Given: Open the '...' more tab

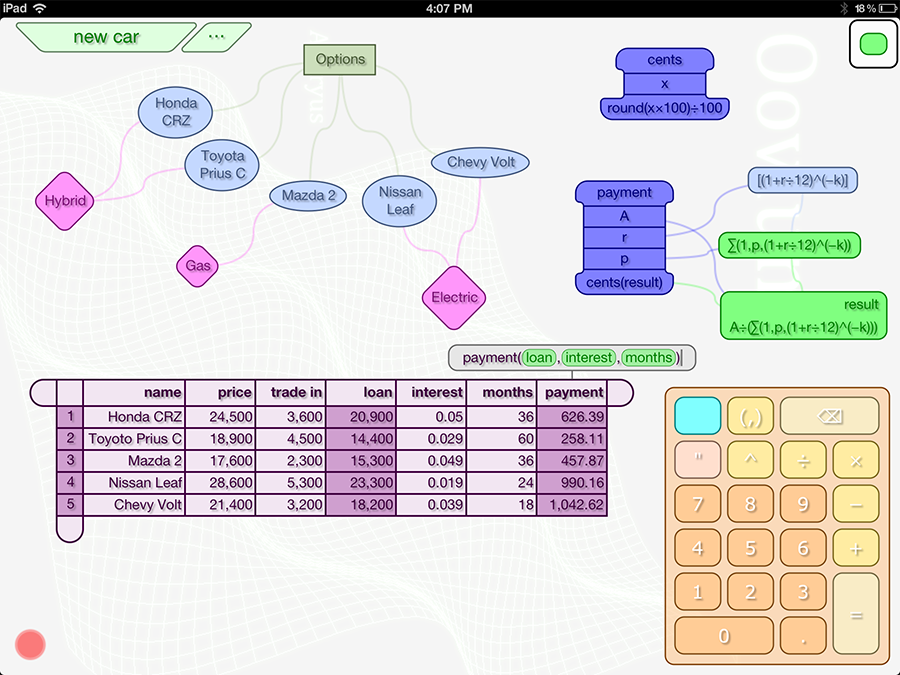Looking at the screenshot, I should point(216,37).
